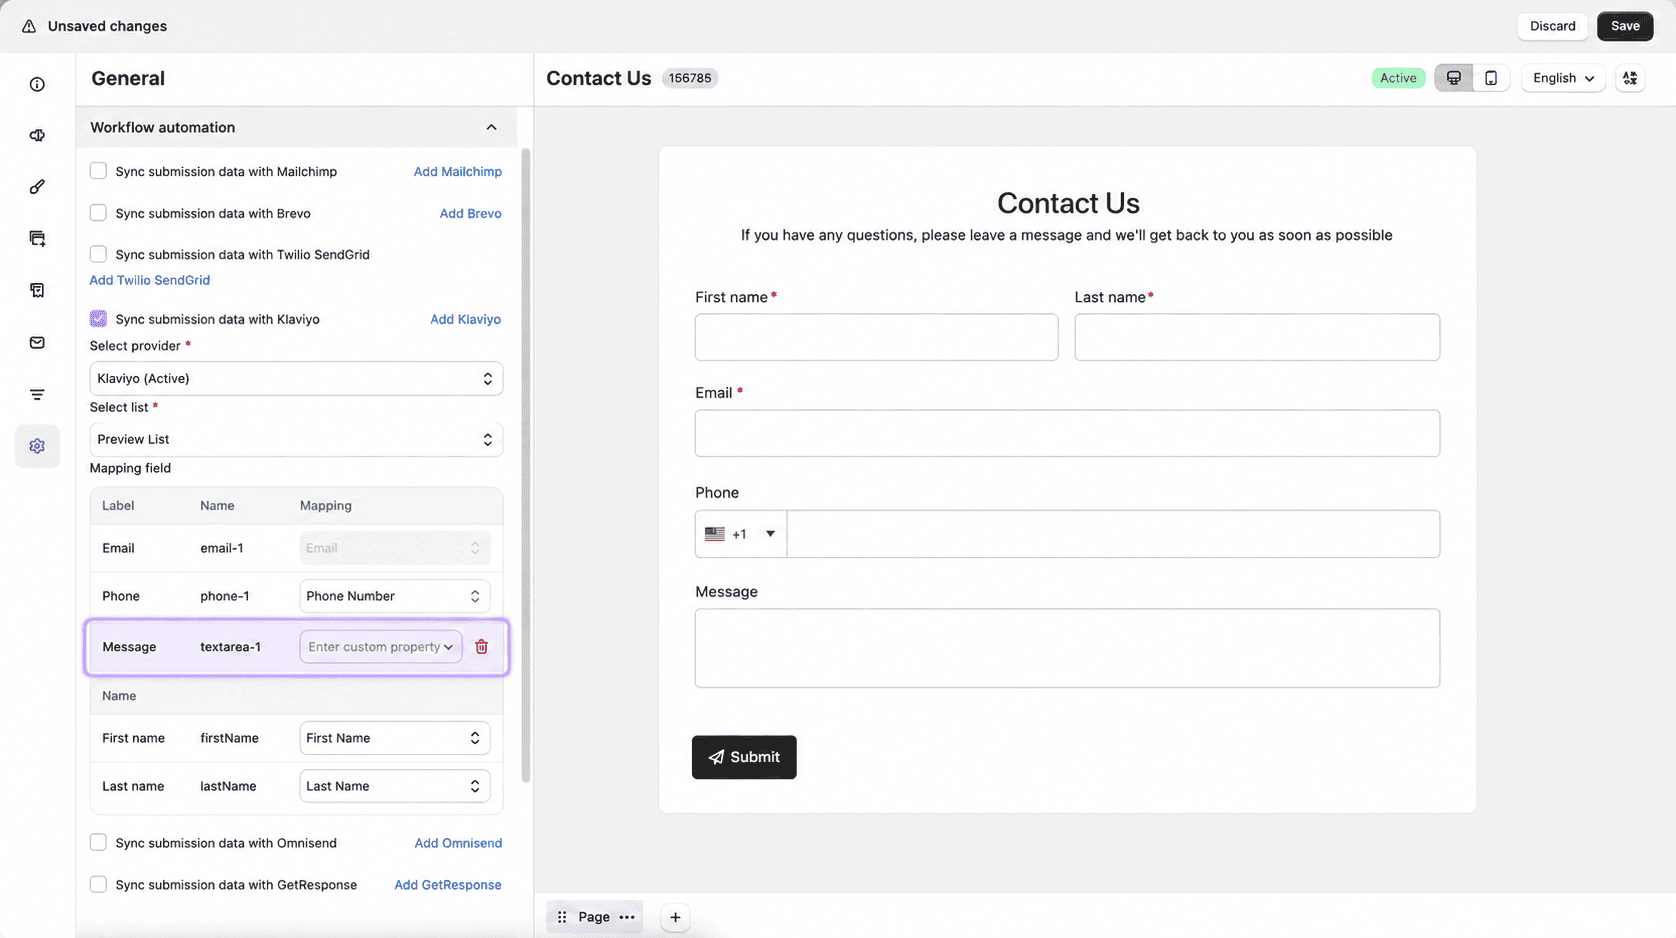The height and width of the screenshot is (938, 1676).
Task: Click the Add Klaviyo link
Action: [x=465, y=319]
